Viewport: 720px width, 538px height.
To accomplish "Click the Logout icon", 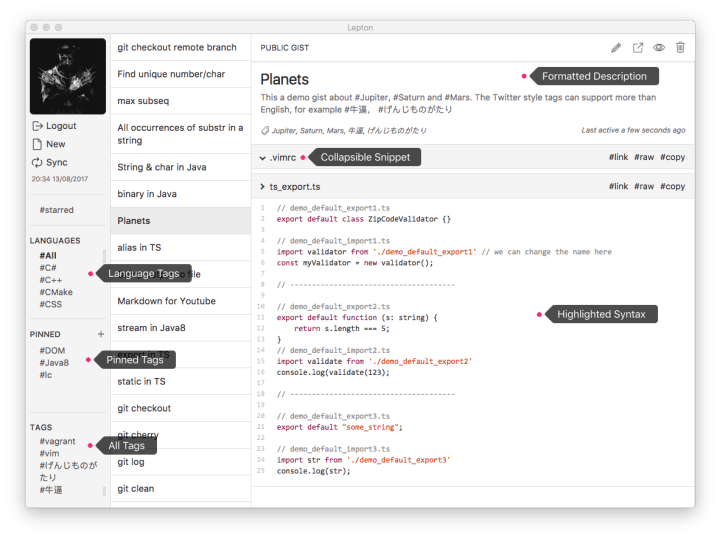I will point(37,126).
